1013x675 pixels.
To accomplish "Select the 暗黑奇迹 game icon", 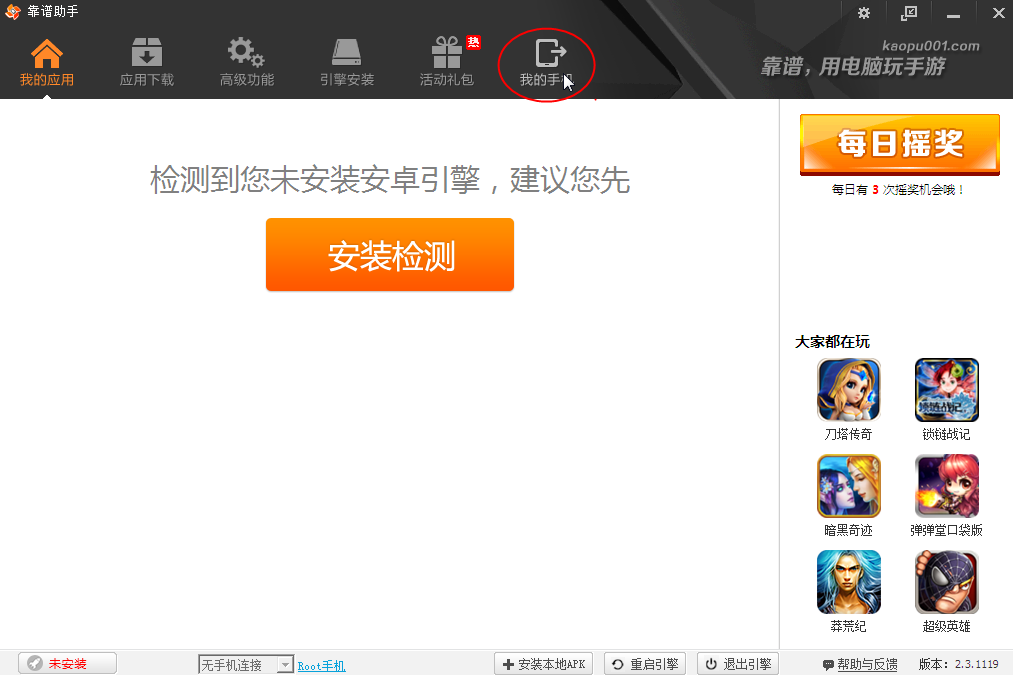I will (x=849, y=486).
